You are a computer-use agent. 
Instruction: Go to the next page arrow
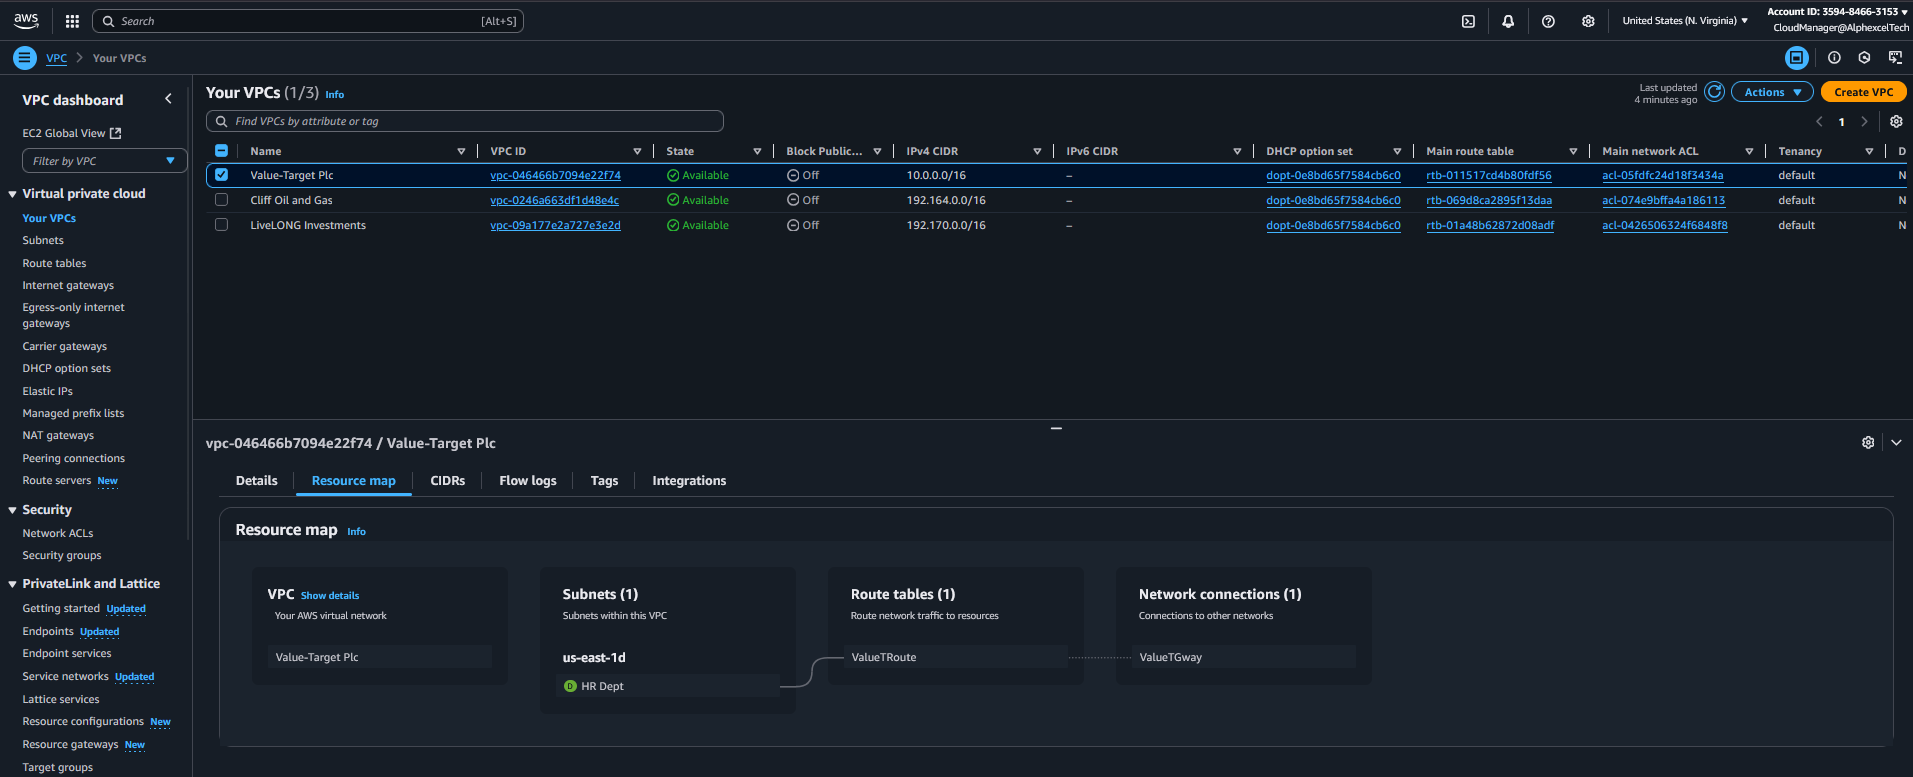[1864, 122]
